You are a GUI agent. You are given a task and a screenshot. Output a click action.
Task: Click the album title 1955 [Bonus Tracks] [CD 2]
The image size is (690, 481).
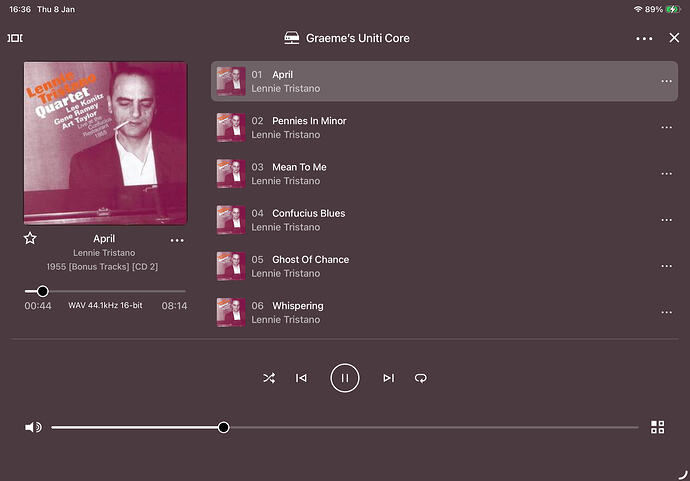[102, 267]
